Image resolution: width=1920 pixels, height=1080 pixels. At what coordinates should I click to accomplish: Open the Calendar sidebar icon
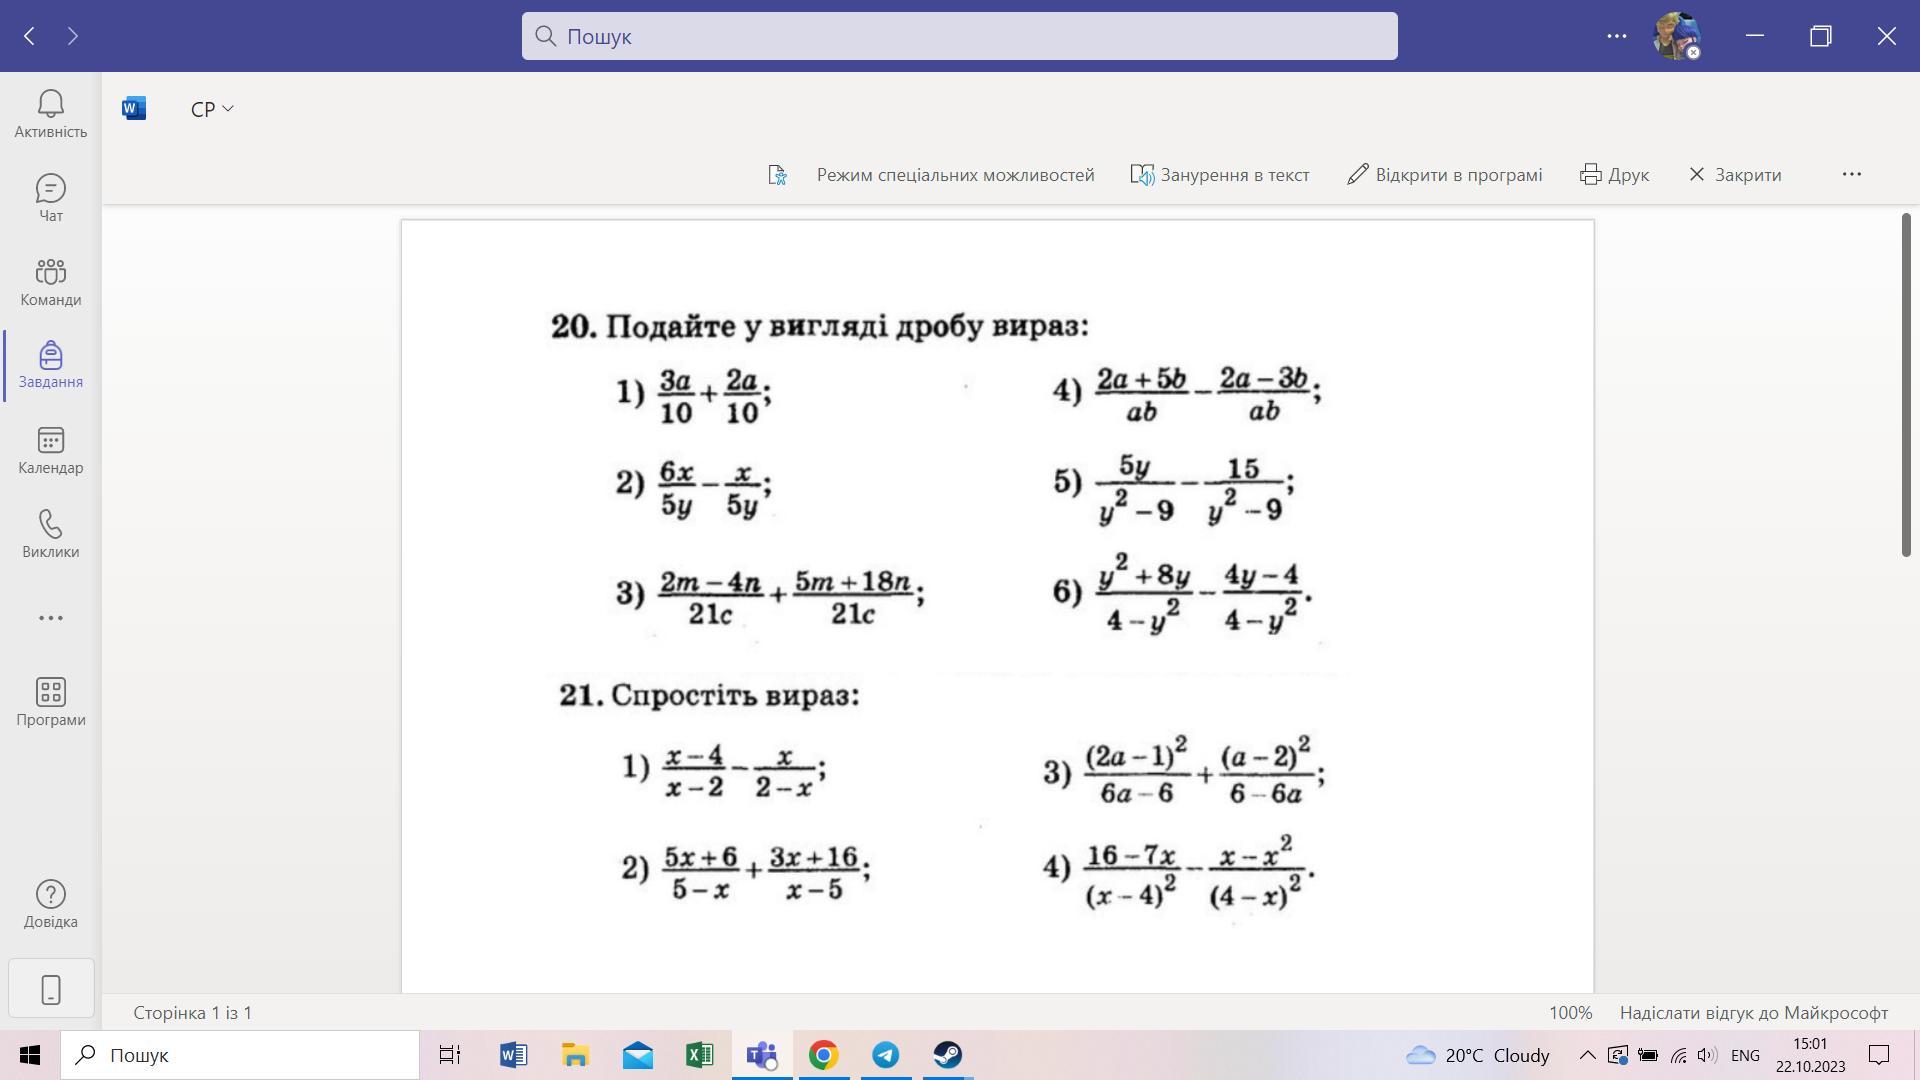coord(50,441)
